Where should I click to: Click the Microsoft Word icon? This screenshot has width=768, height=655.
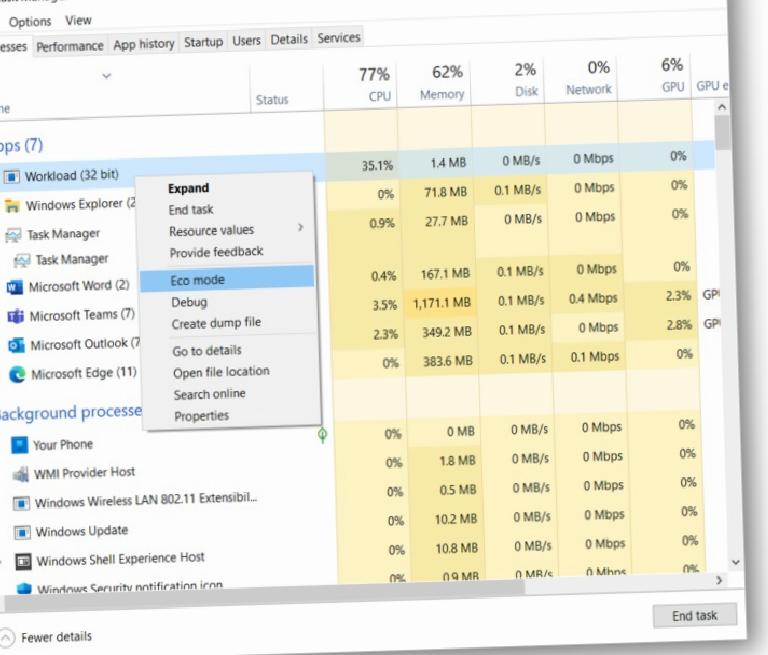point(15,287)
